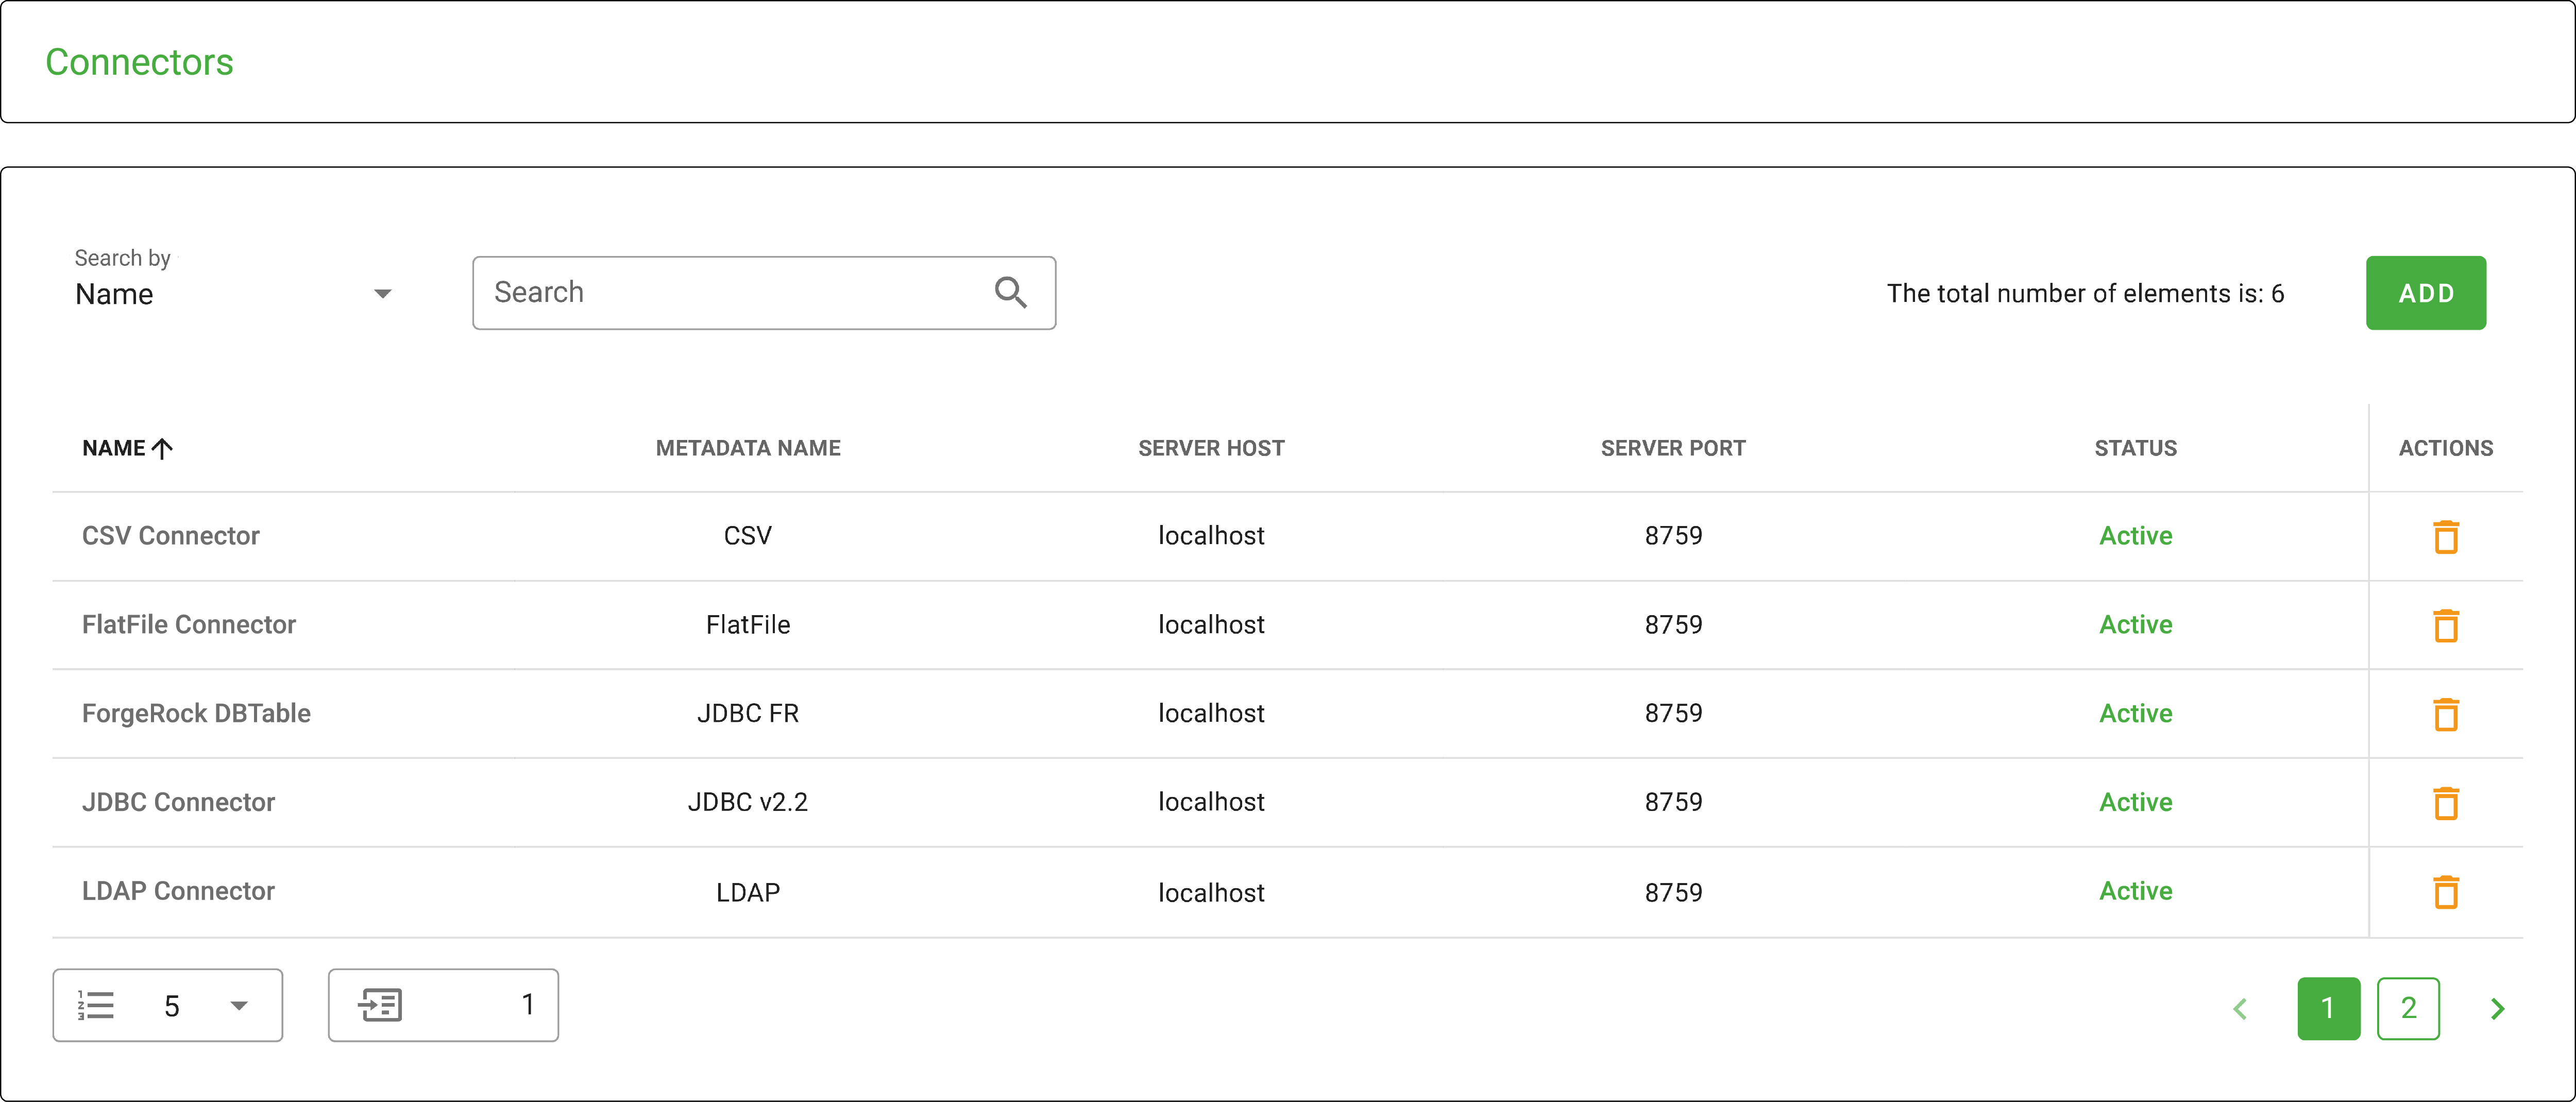Collapse the Search by field options
This screenshot has height=1102, width=2576.
click(x=382, y=293)
